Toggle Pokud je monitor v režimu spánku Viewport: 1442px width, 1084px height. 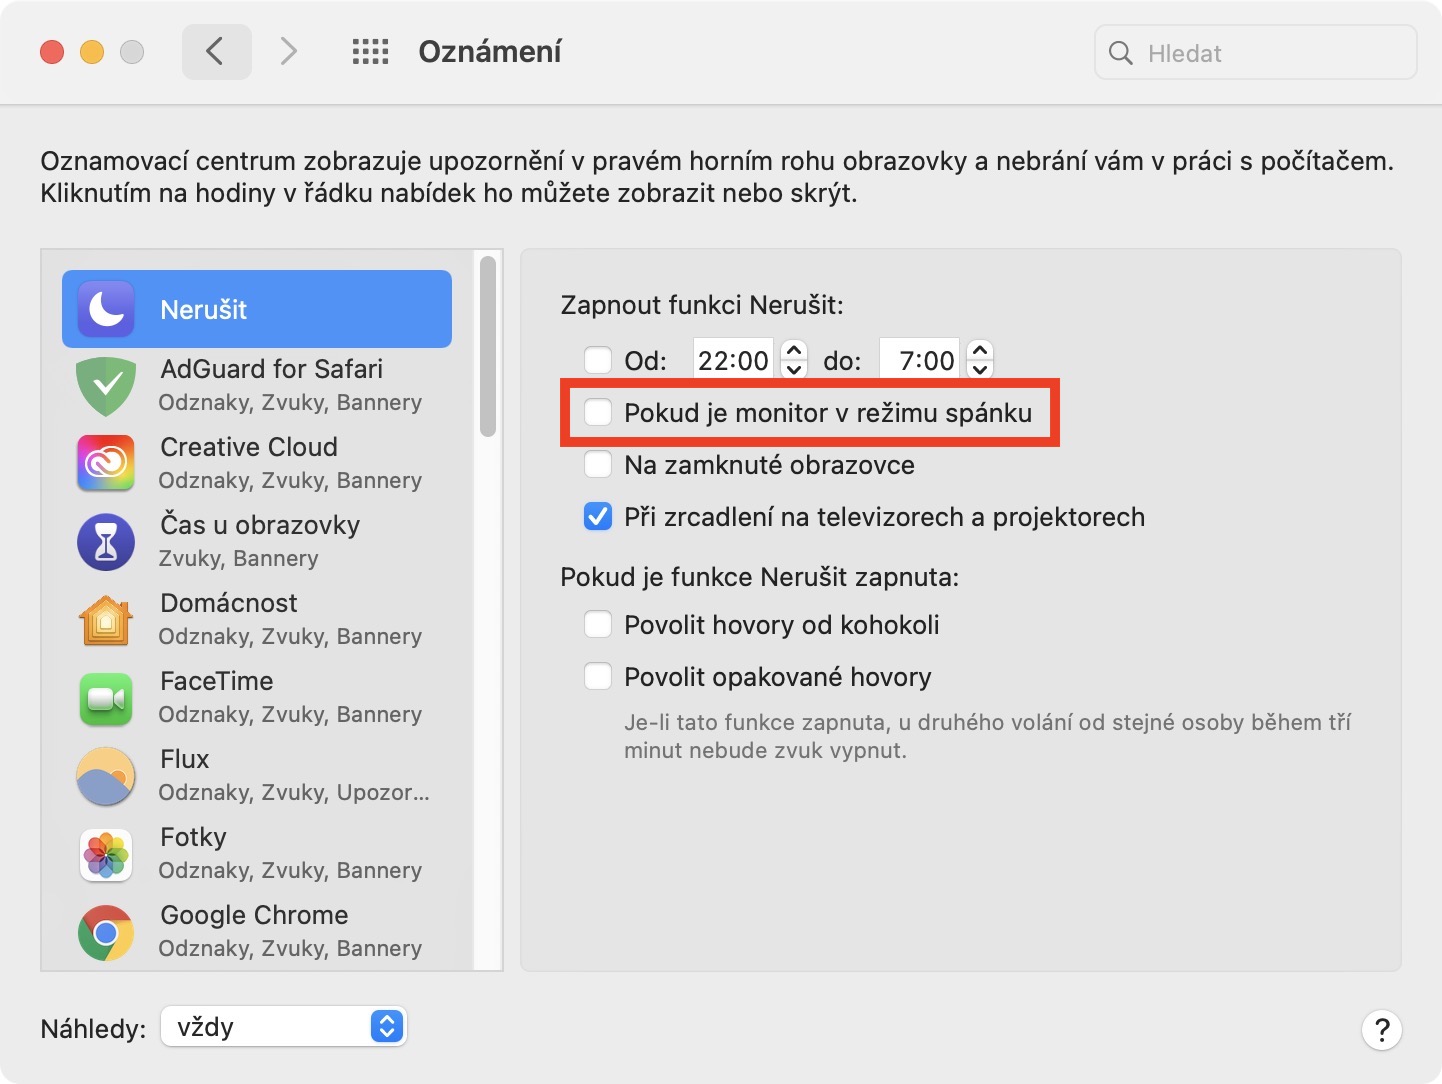[598, 412]
